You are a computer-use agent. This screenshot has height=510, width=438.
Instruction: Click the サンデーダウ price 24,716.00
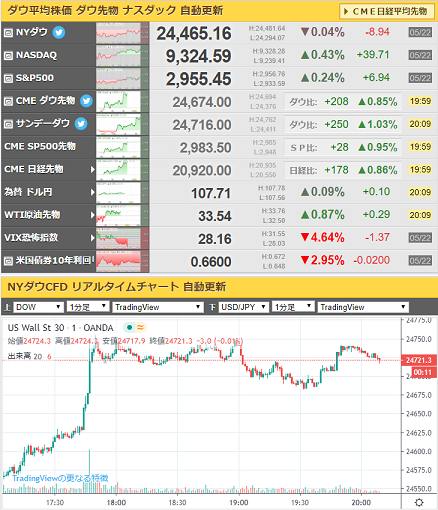coord(202,125)
